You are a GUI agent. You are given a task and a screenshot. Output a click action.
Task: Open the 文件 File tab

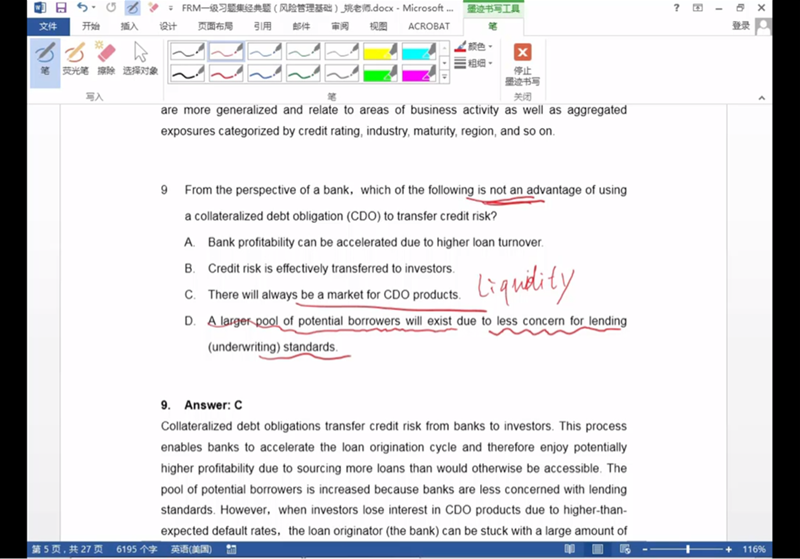tap(48, 26)
